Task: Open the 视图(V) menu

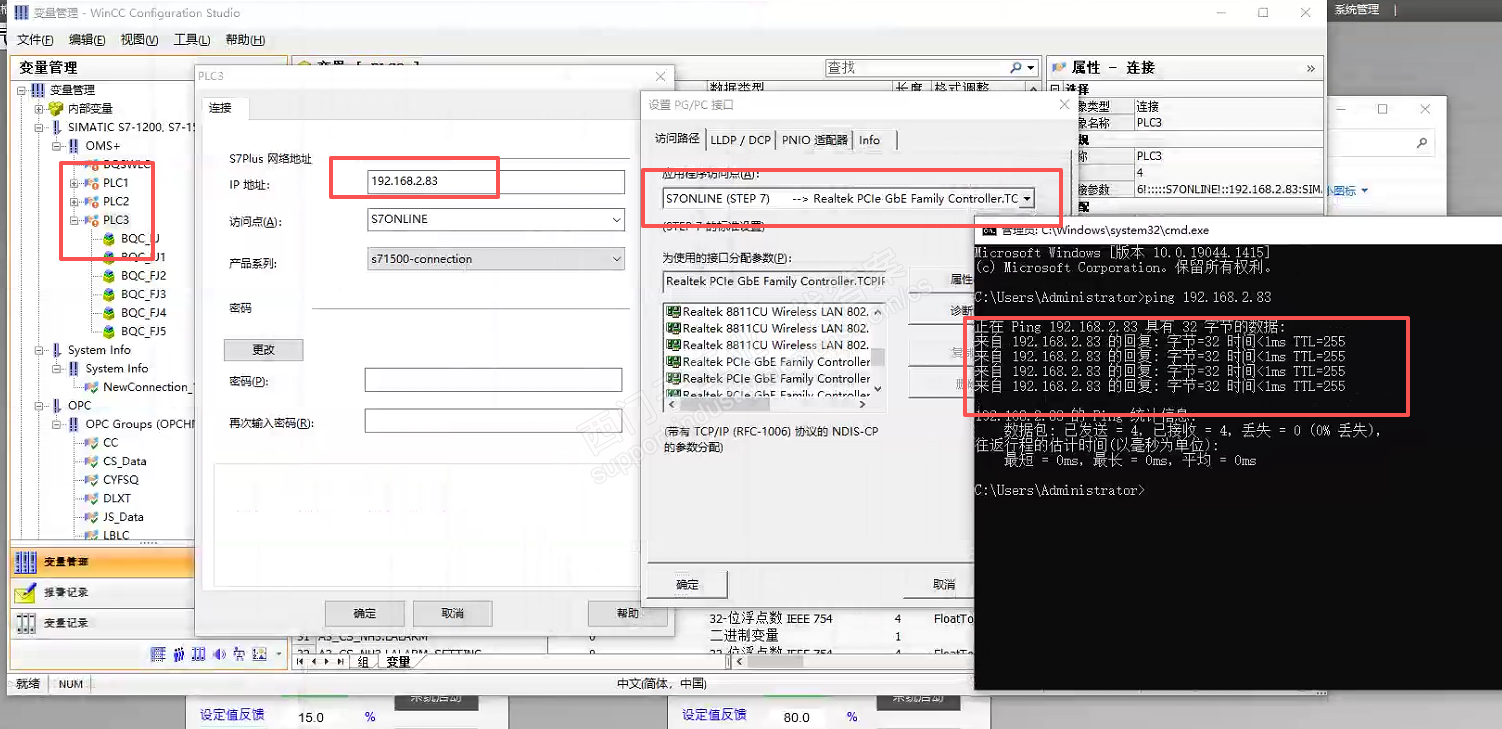Action: click(139, 40)
